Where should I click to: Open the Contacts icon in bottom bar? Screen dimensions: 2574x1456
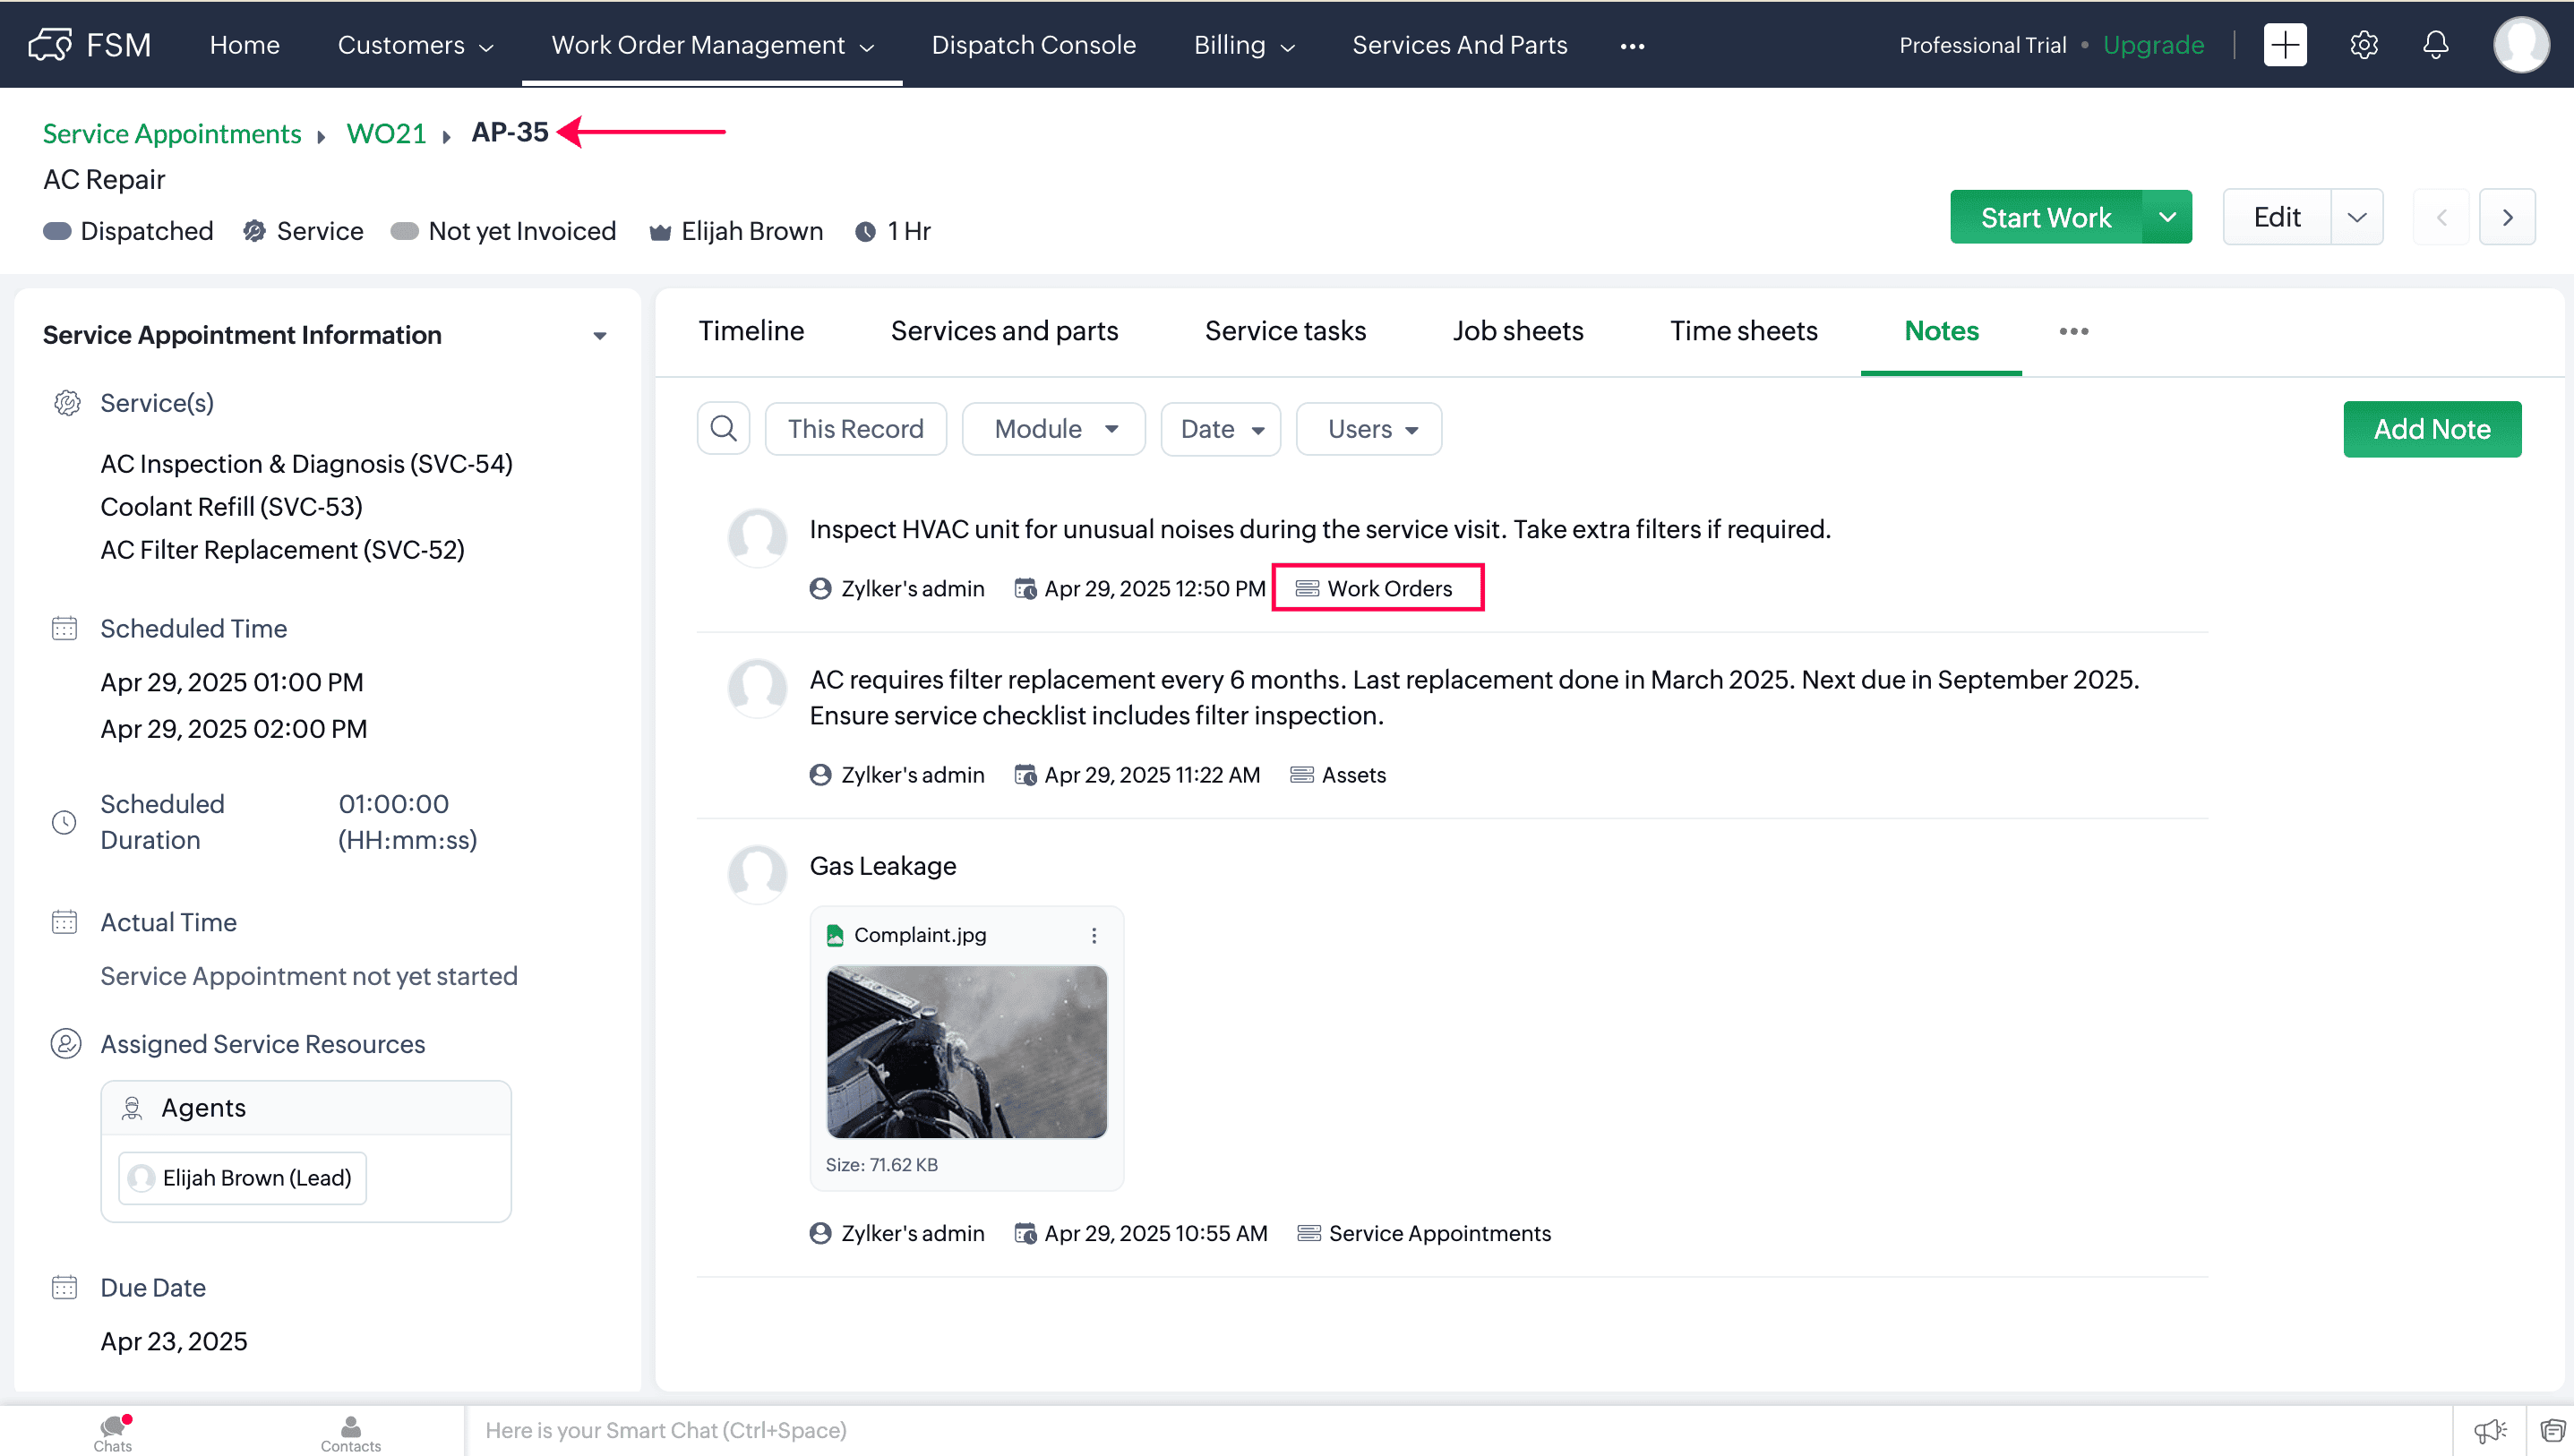(x=350, y=1431)
